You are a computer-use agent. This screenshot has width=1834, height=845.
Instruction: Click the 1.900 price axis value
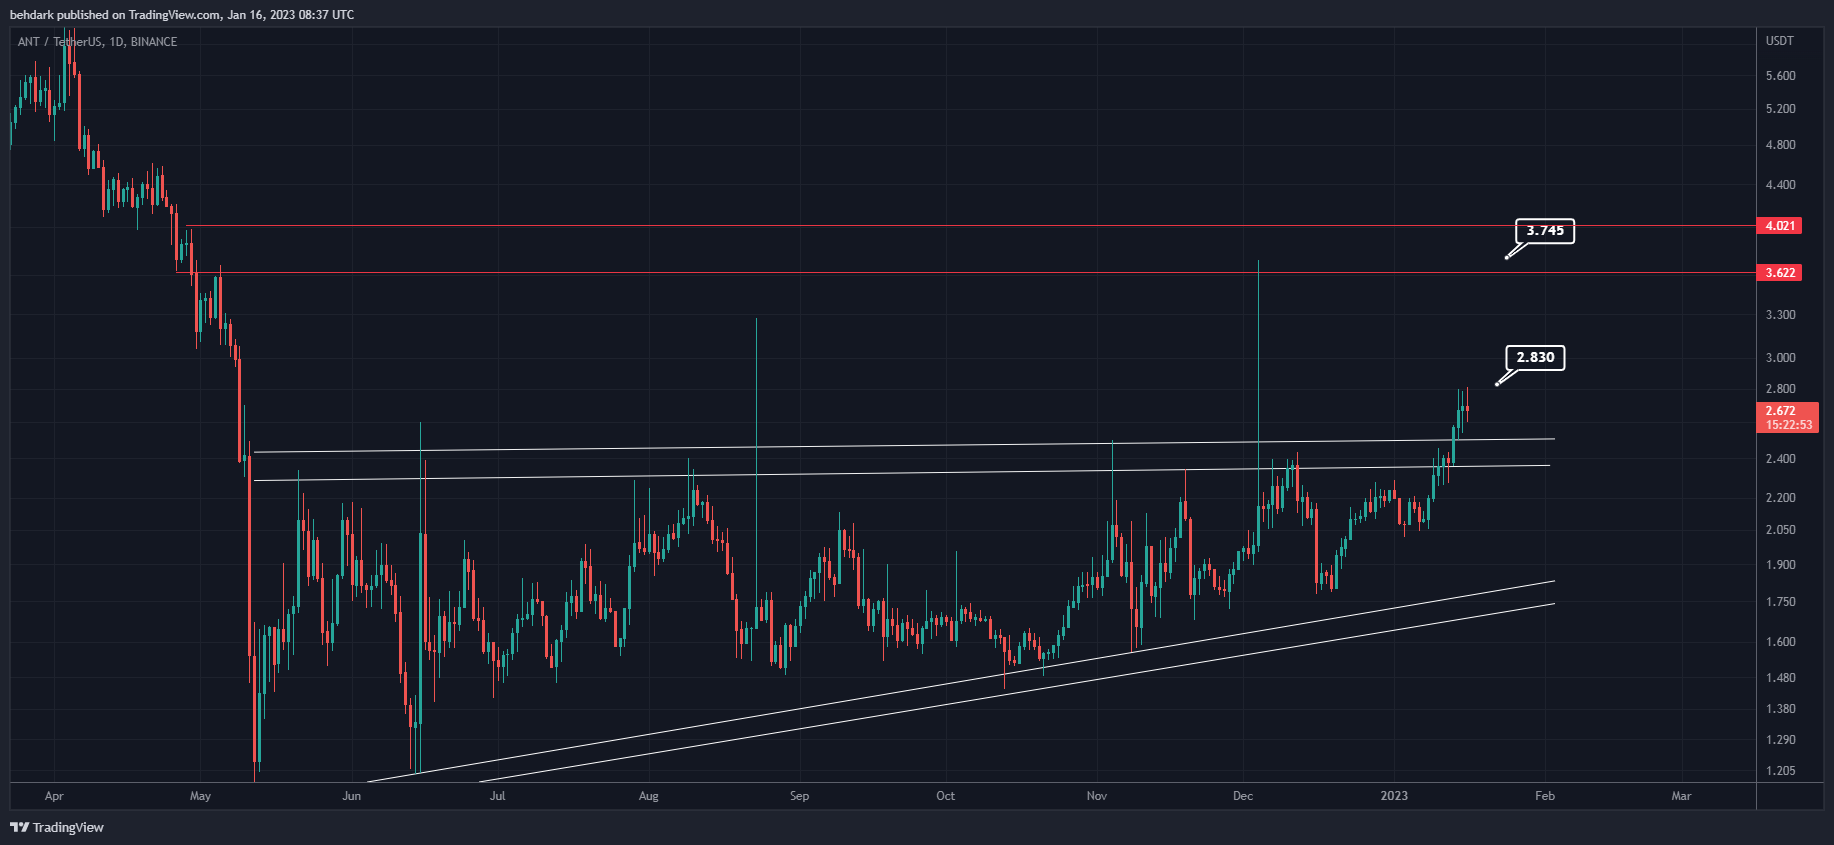click(1780, 565)
